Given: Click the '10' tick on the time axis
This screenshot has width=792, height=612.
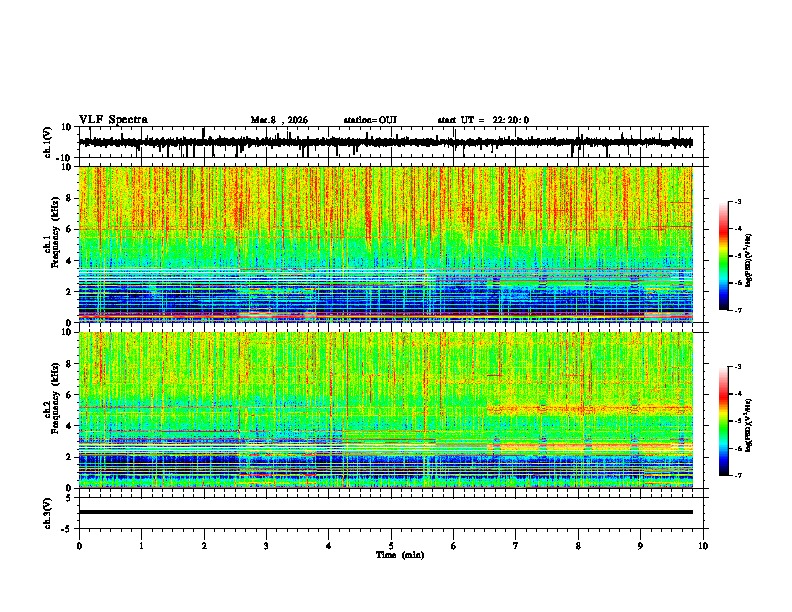Looking at the screenshot, I should [x=703, y=546].
